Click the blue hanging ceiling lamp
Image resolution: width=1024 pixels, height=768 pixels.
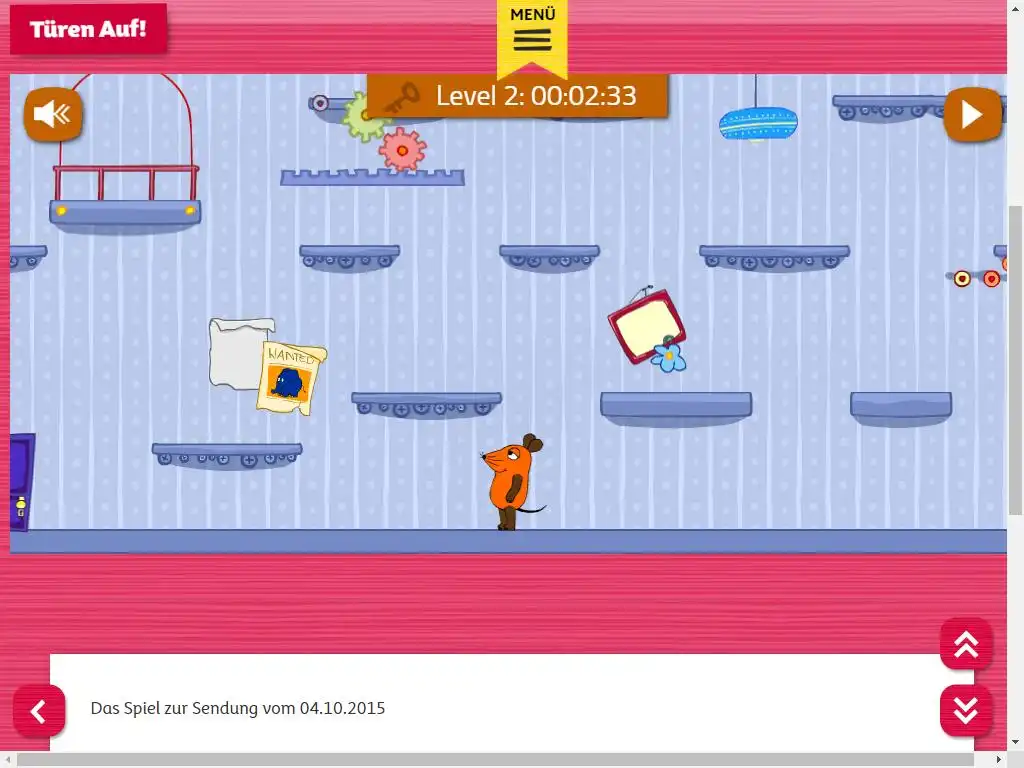(758, 123)
